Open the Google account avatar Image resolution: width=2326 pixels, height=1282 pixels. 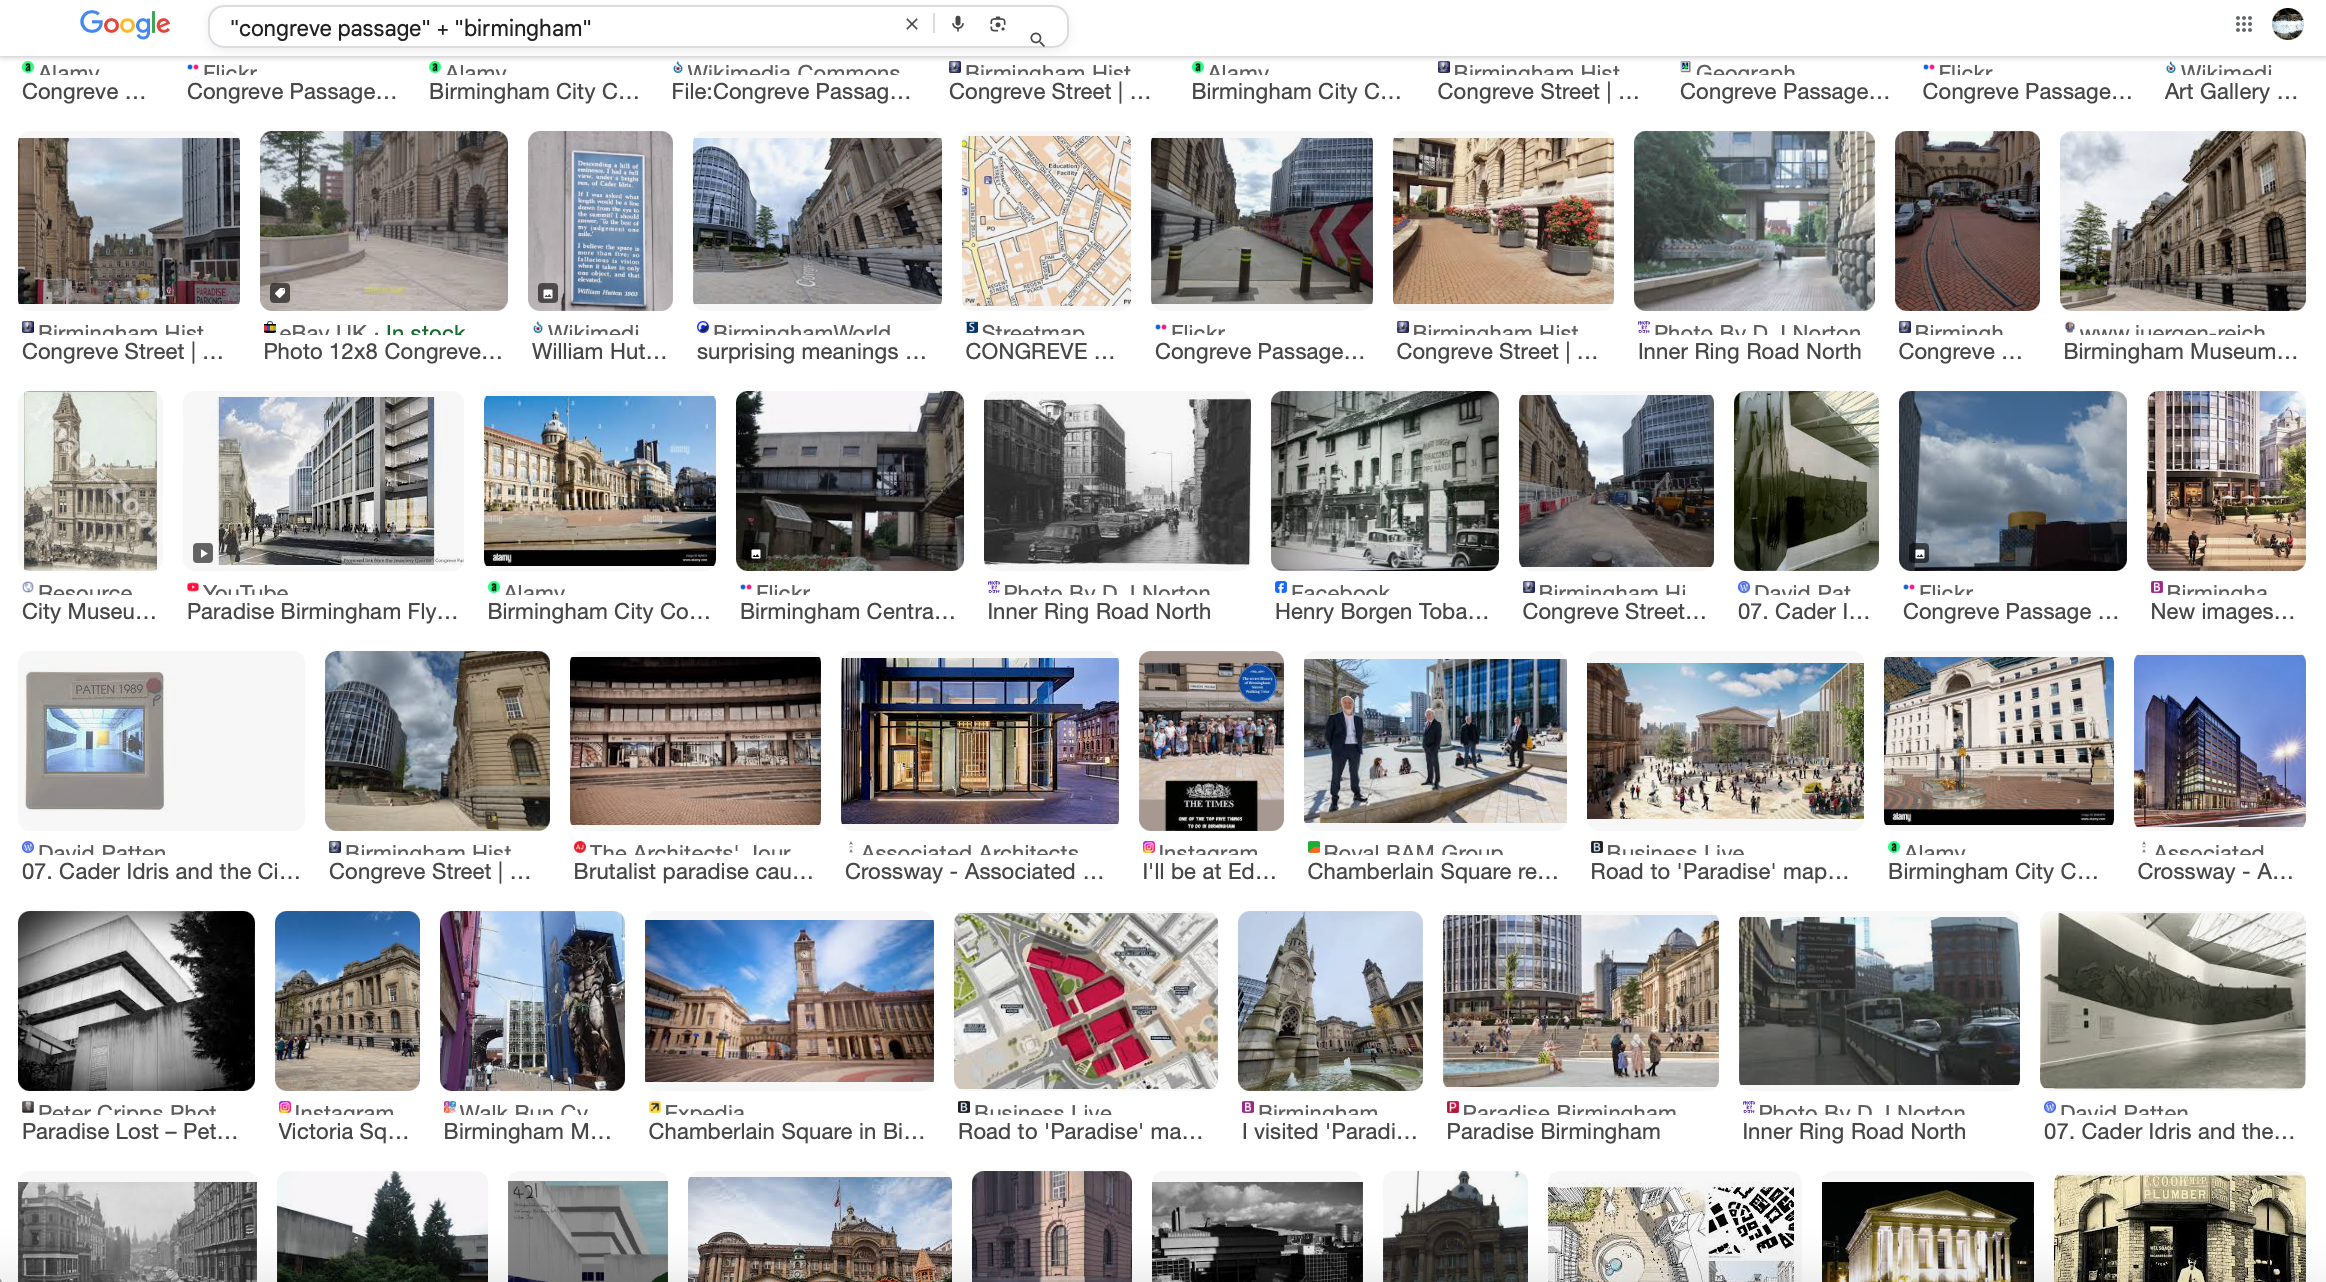(x=2287, y=24)
